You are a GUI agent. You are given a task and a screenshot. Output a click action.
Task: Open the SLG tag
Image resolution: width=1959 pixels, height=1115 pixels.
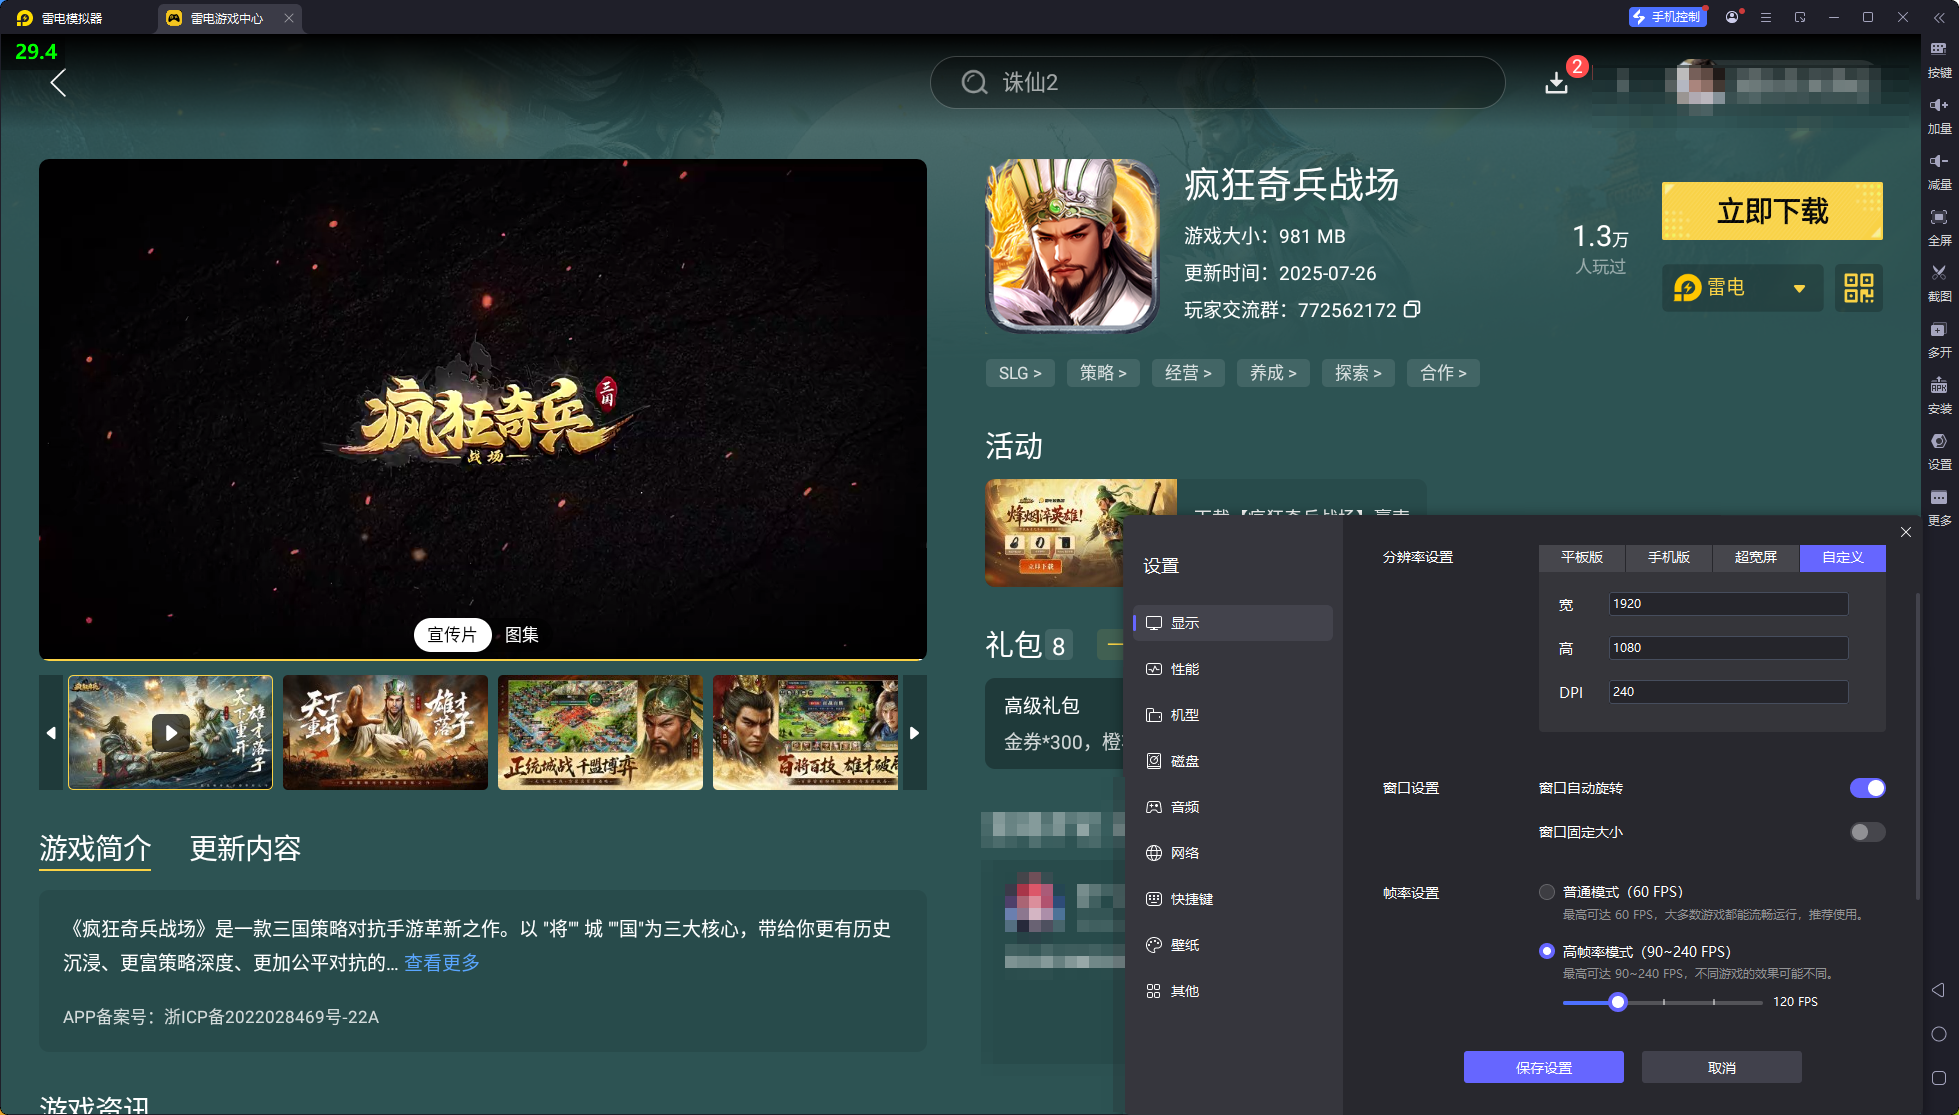[x=1020, y=373]
